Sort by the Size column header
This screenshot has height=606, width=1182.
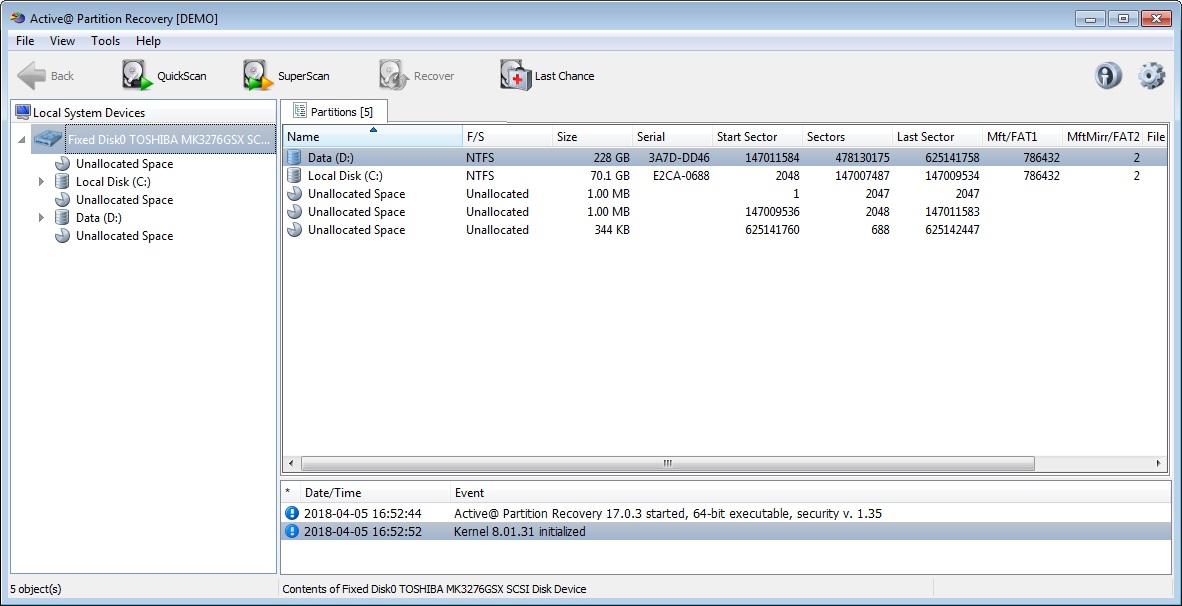click(x=592, y=136)
